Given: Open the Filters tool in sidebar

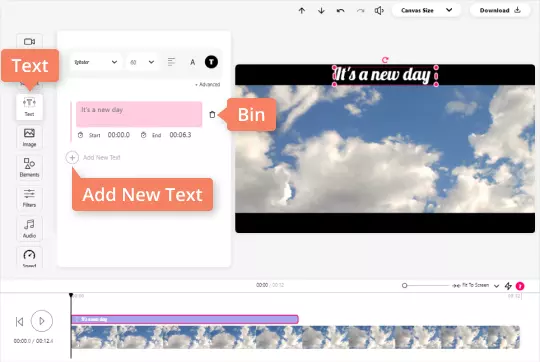Looking at the screenshot, I should pos(29,198).
